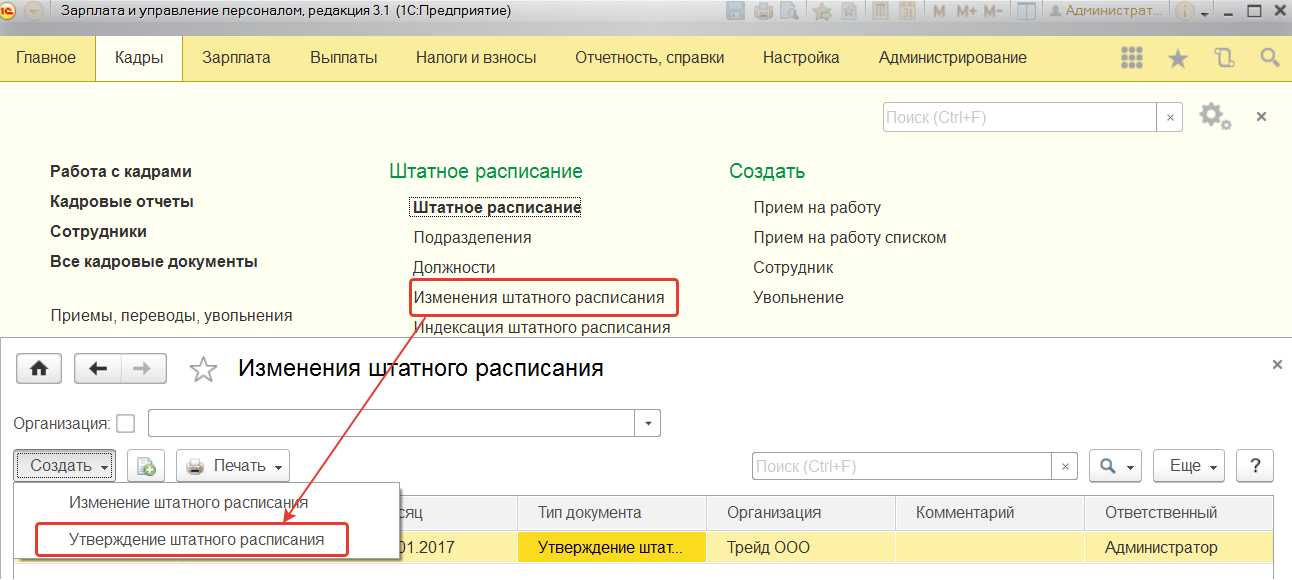Open Кадровые отчеты link
Screen dimensions: 1292x580
(122, 202)
